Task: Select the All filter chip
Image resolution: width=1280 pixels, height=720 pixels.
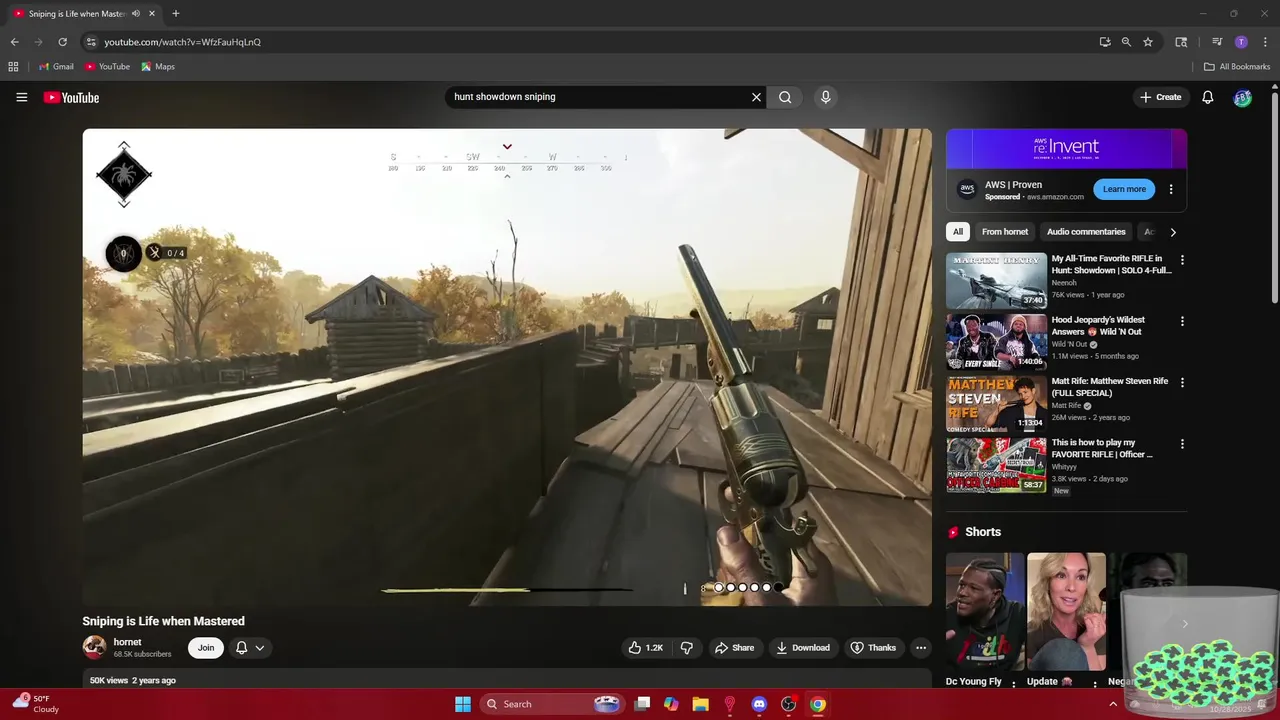Action: (x=958, y=232)
